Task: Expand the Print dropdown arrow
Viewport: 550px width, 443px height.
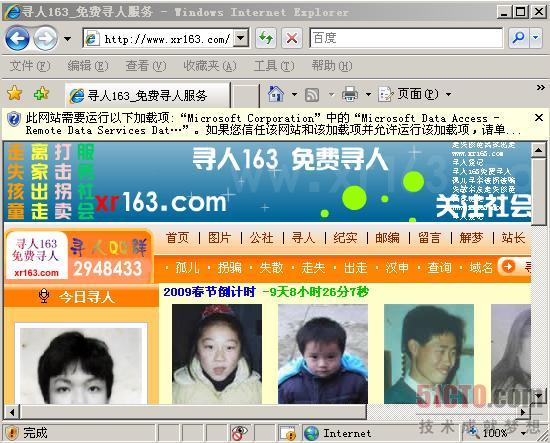Action: pyautogui.click(x=368, y=94)
